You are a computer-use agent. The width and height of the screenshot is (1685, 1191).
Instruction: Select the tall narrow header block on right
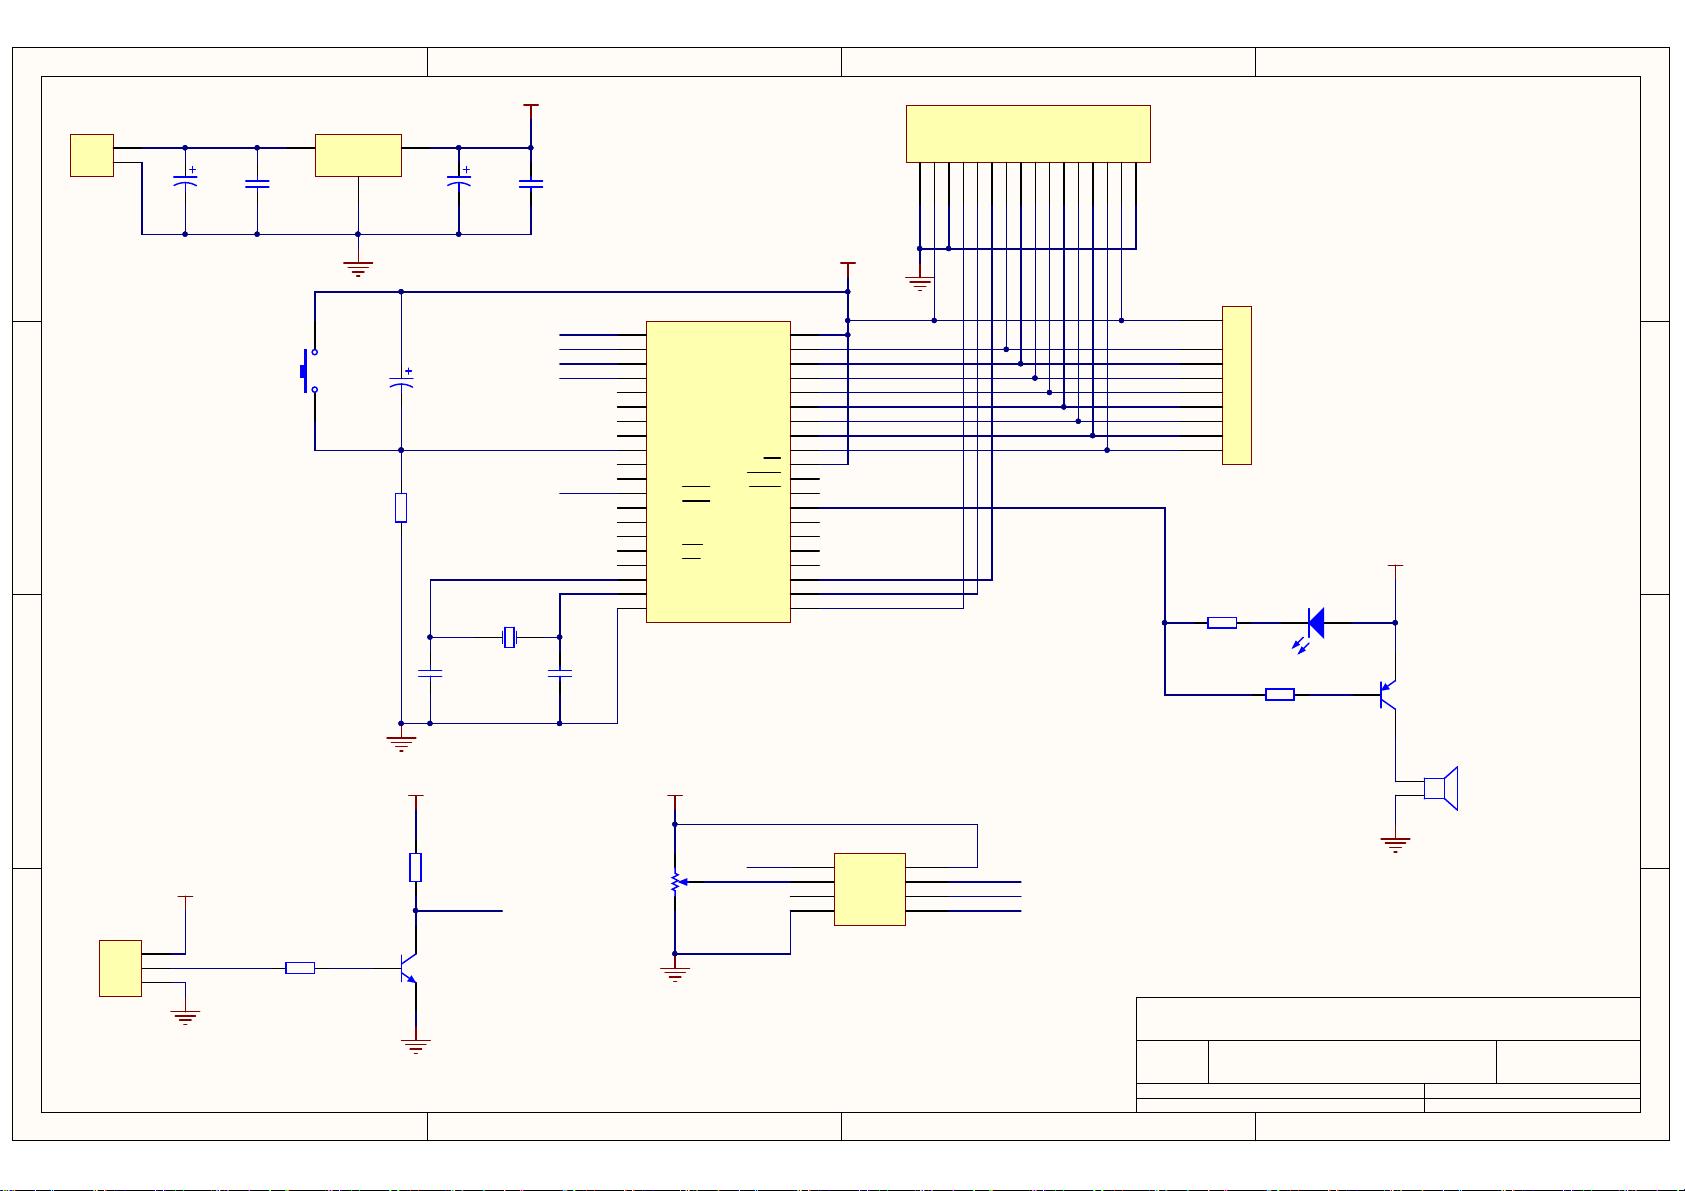coord(1236,385)
